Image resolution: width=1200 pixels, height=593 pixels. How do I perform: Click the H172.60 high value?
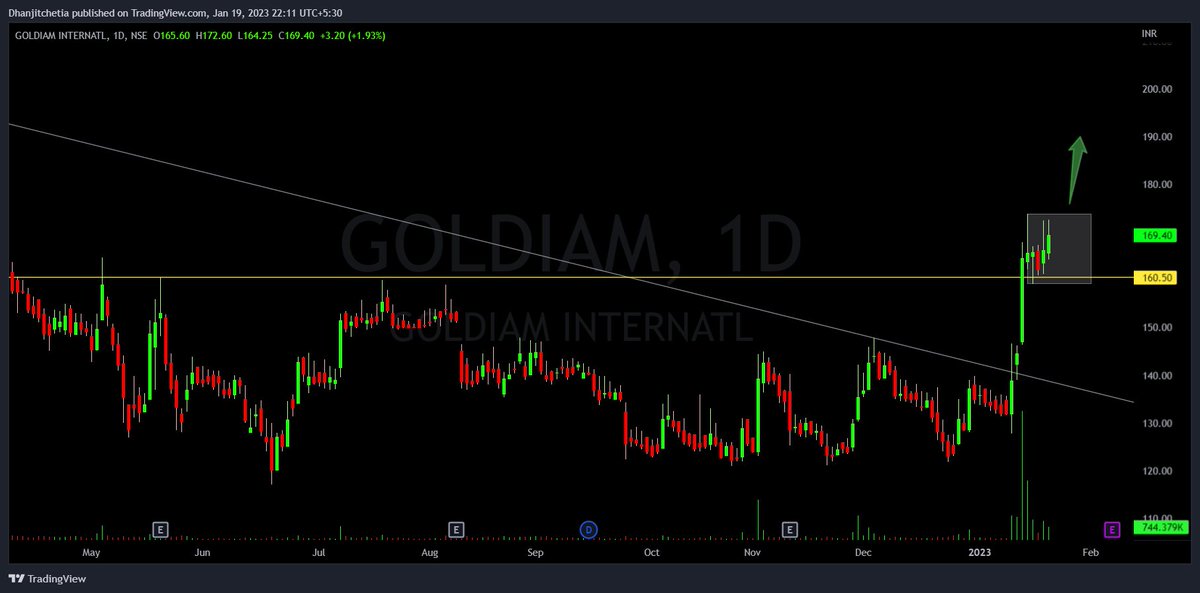[212, 35]
